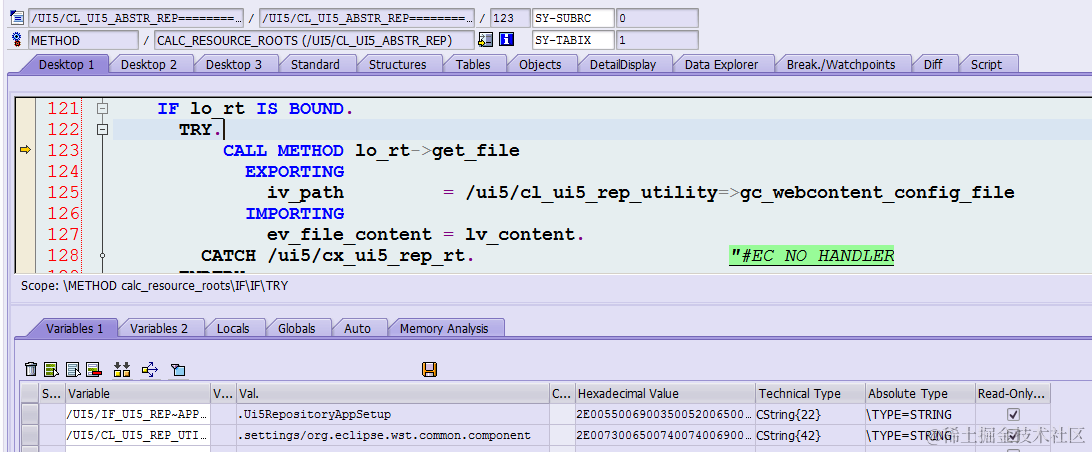This screenshot has width=1092, height=452.
Task: Click the "#EC NO HANDLER" comment
Action: click(811, 256)
